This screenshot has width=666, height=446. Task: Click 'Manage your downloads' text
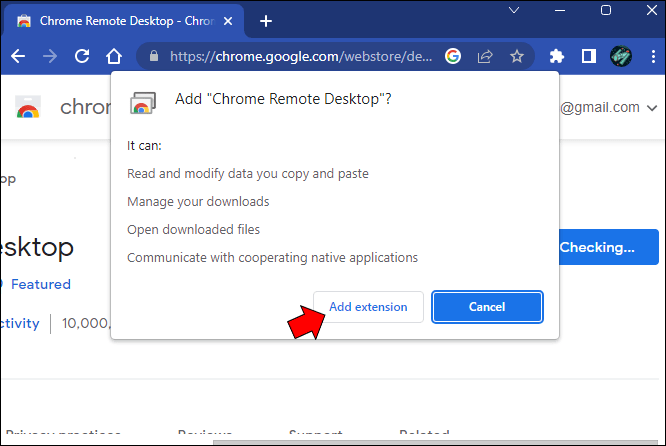pos(198,201)
